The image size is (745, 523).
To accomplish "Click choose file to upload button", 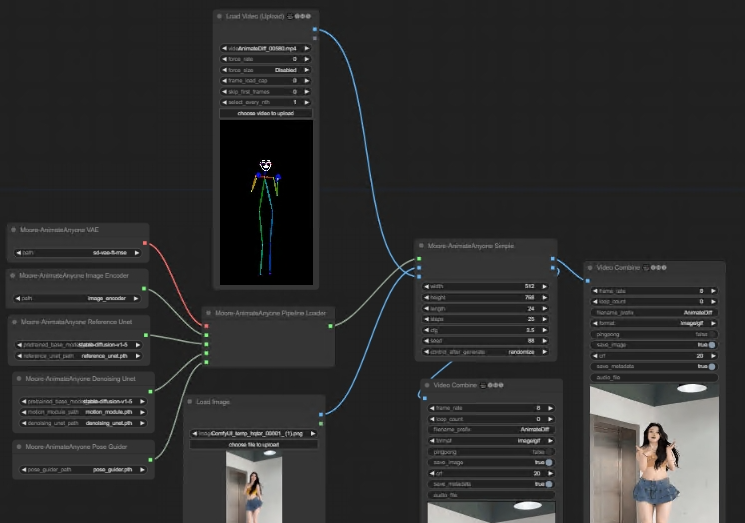I will pos(254,445).
